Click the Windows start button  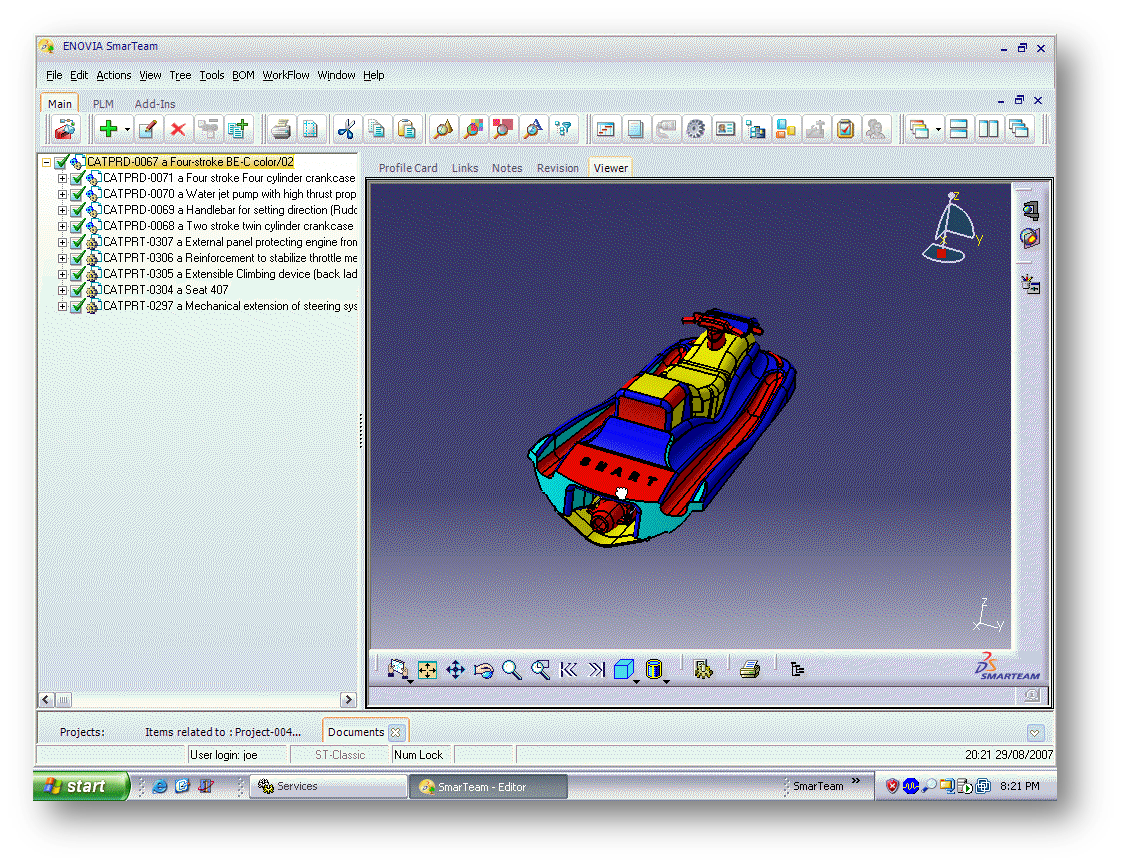coord(82,786)
